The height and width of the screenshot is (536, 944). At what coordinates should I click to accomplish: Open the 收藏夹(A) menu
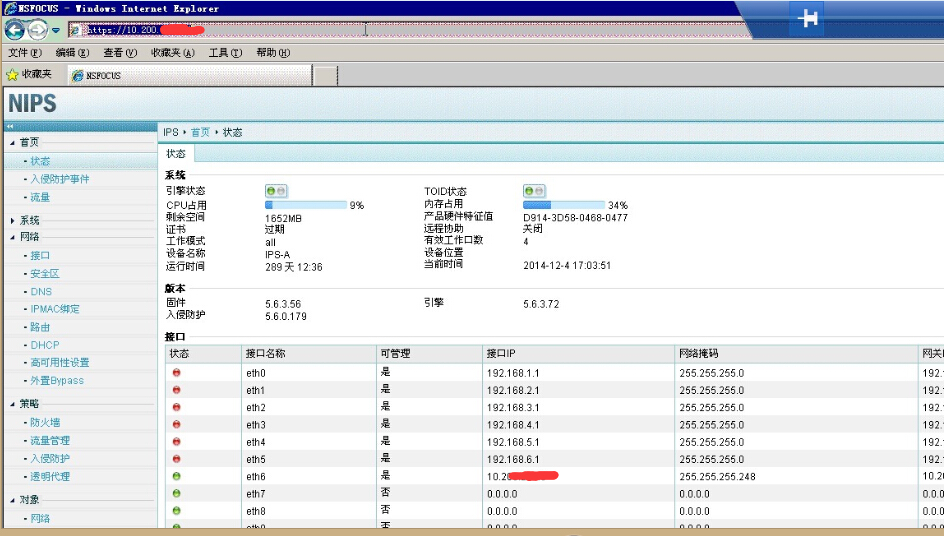[x=173, y=53]
